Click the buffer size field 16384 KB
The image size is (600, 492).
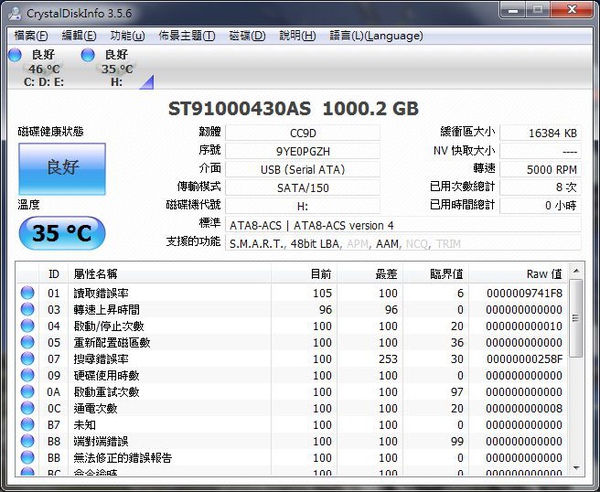[x=540, y=133]
